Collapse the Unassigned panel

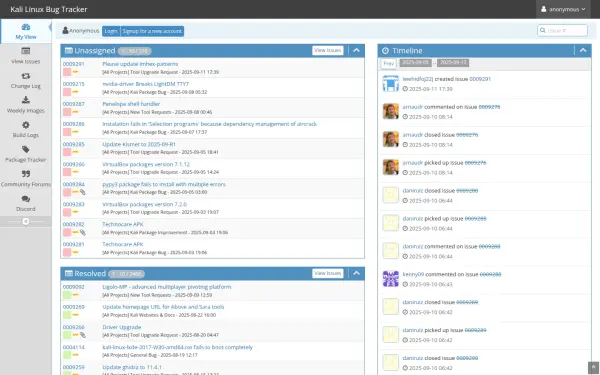(356, 51)
